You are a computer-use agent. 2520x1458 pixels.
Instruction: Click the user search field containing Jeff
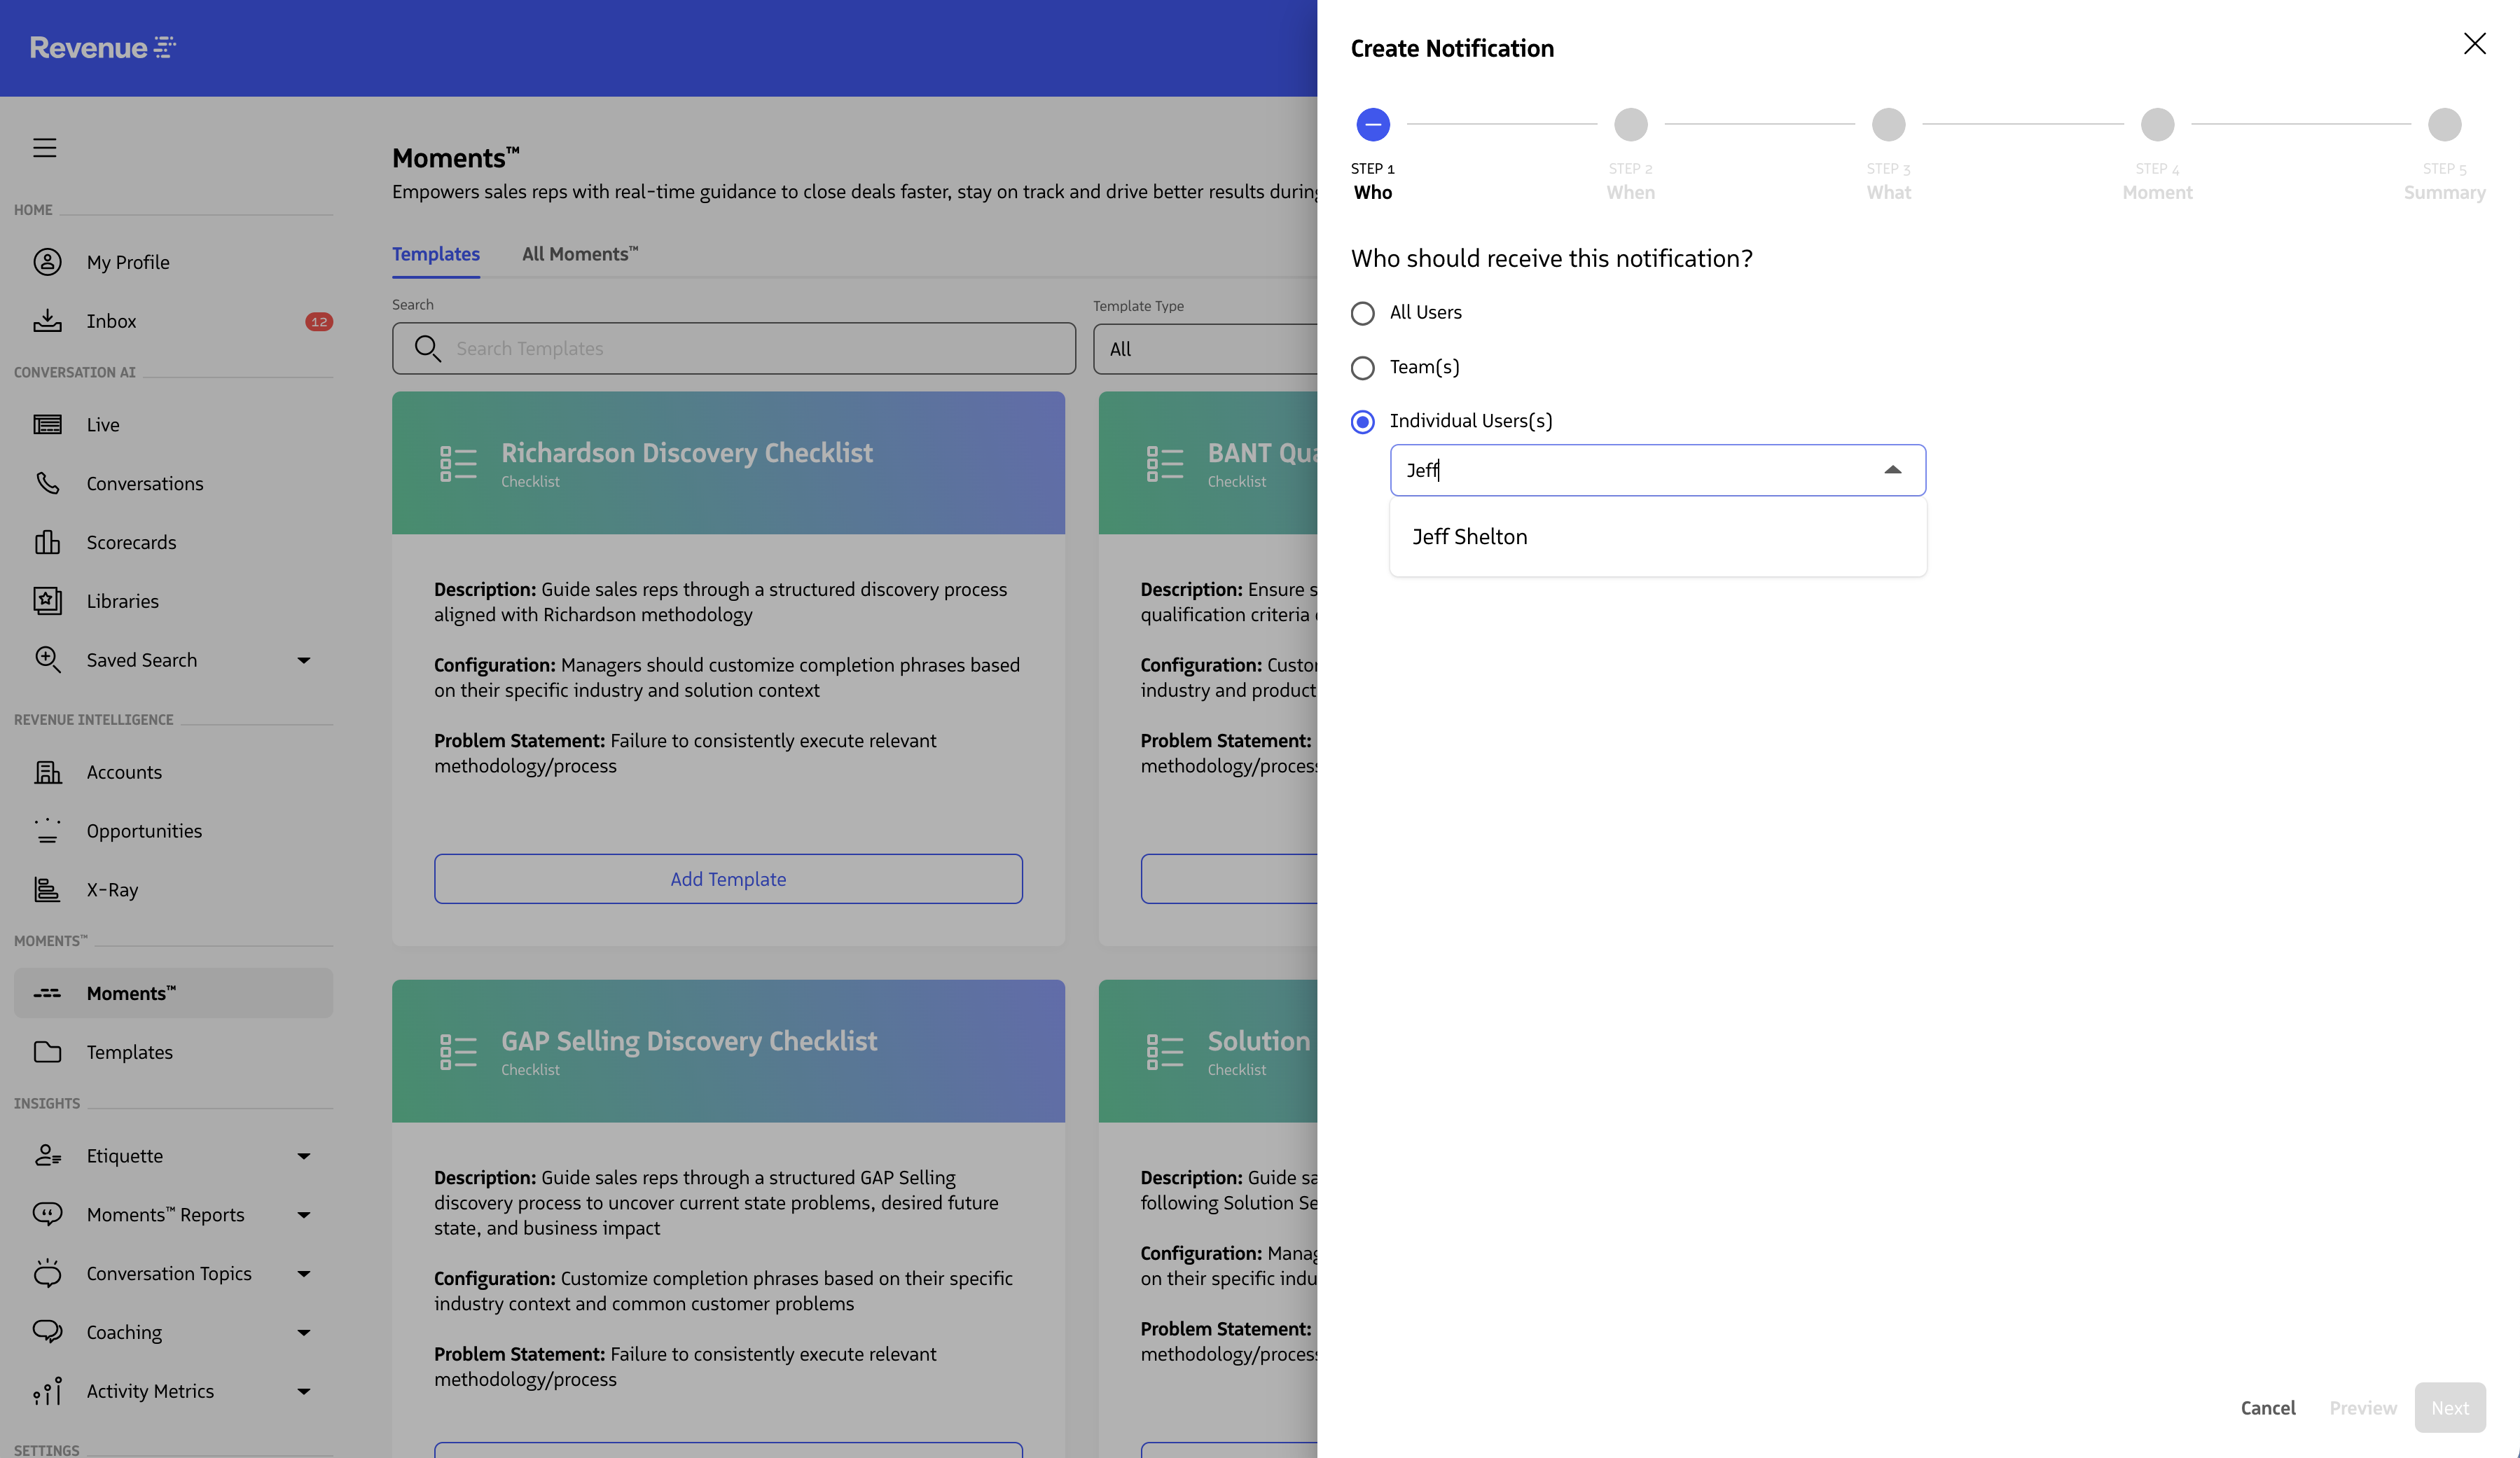coord(1657,470)
